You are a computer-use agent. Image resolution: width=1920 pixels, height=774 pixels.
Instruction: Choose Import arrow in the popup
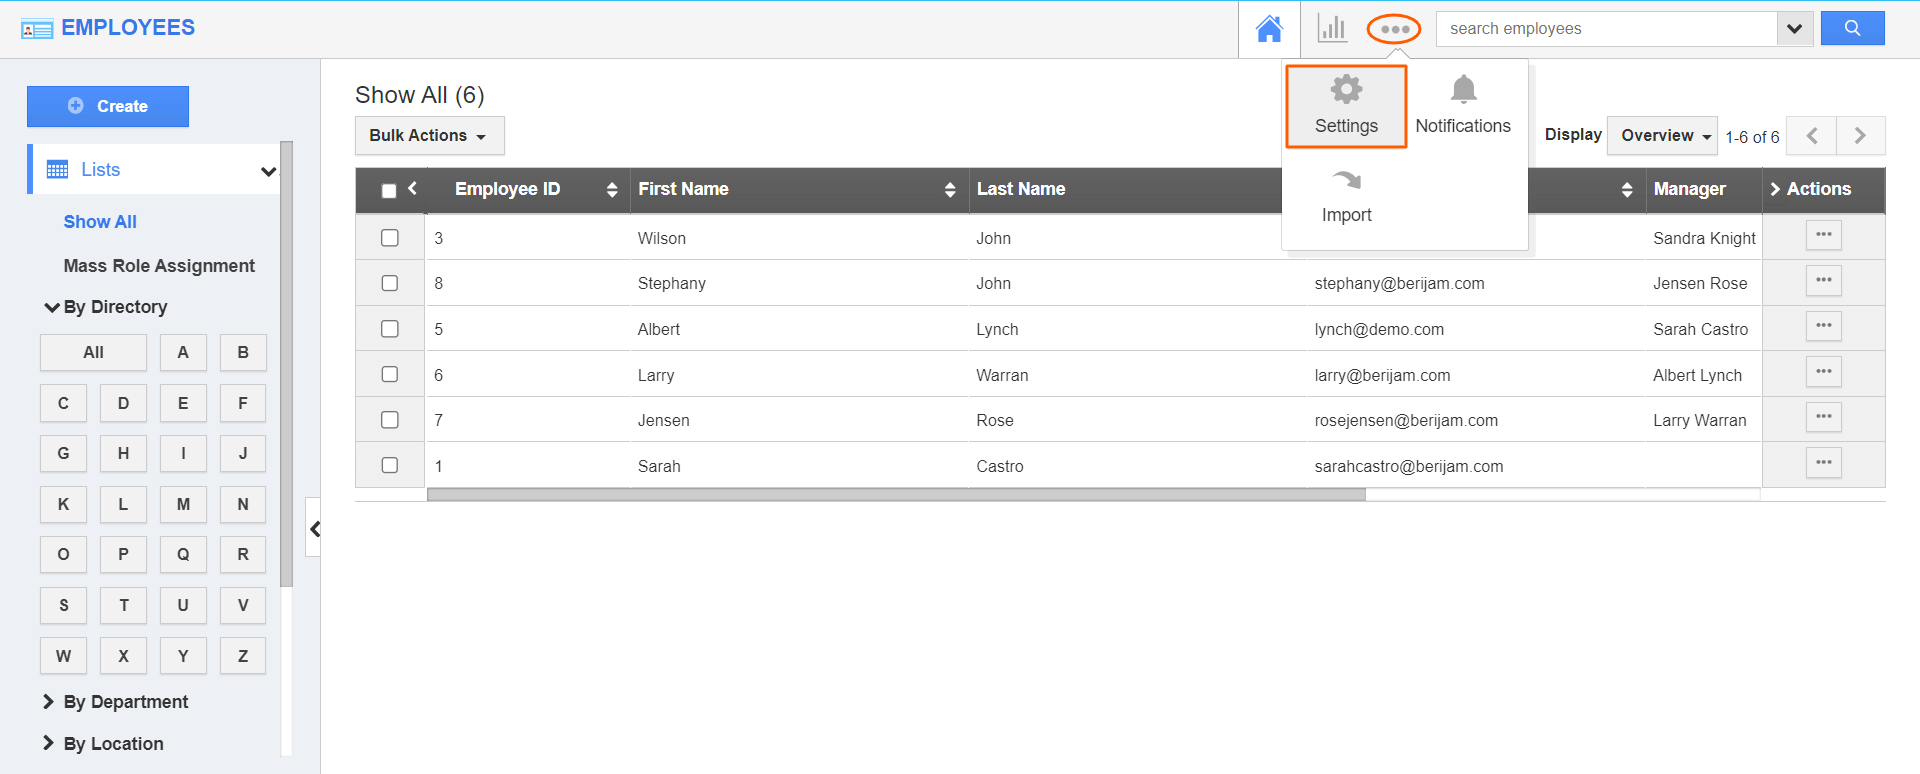coord(1346,196)
